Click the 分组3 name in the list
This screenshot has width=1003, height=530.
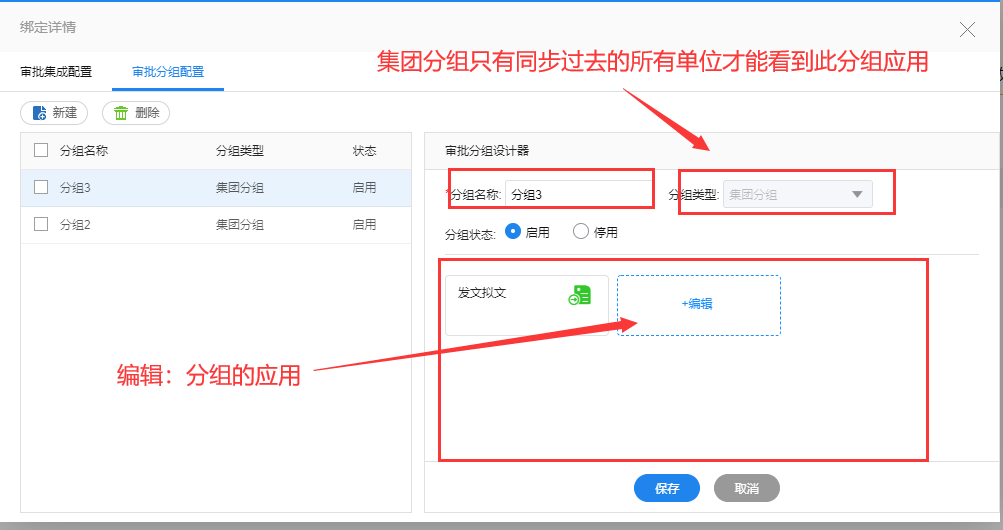pyautogui.click(x=75, y=188)
